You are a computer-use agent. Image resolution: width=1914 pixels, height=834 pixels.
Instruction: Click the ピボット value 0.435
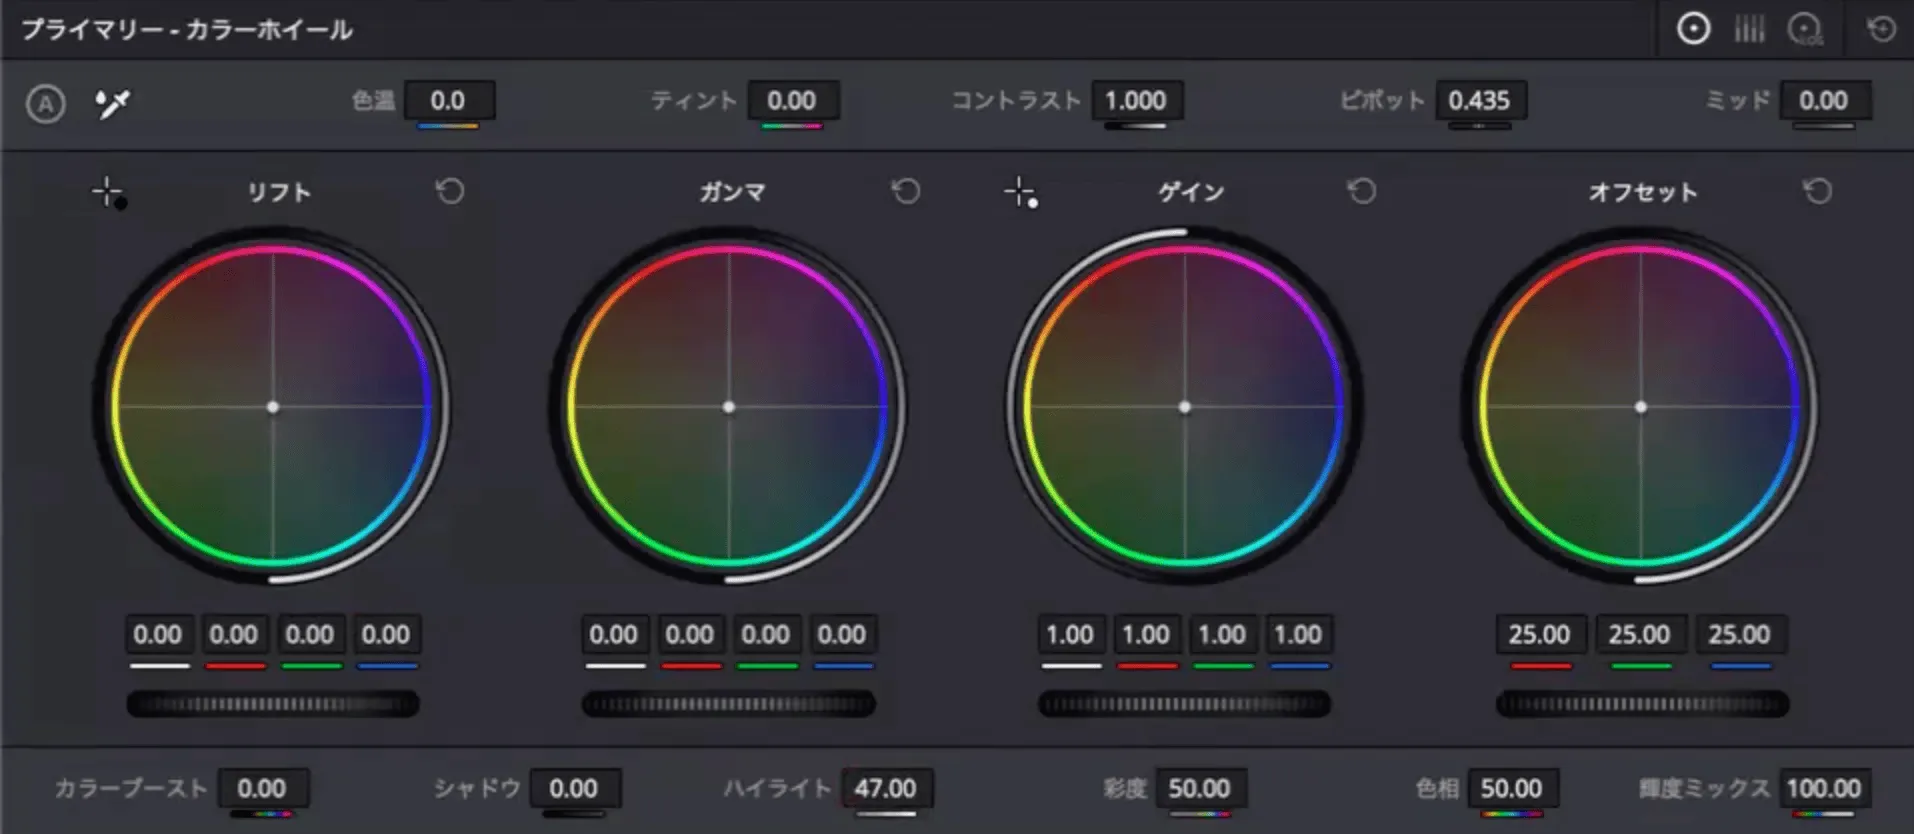pos(1479,101)
